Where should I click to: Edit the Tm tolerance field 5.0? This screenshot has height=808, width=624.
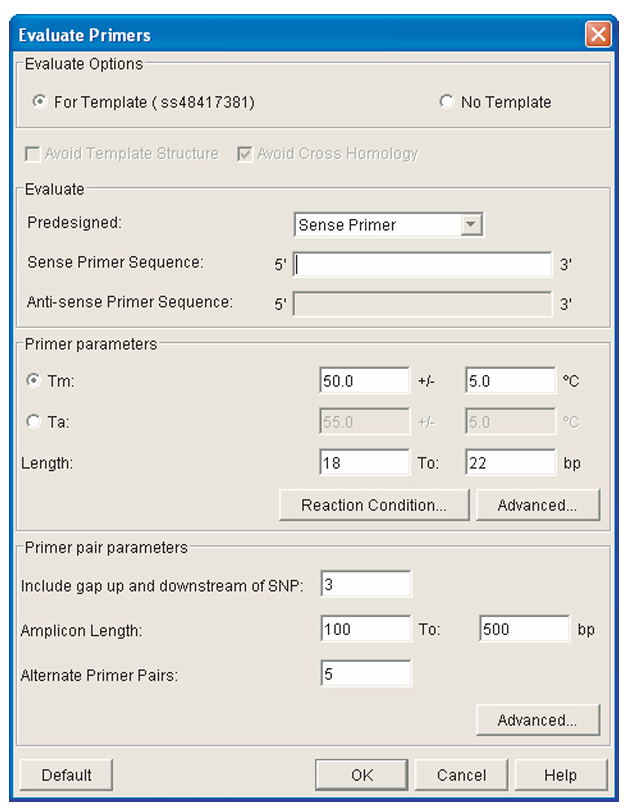(510, 381)
